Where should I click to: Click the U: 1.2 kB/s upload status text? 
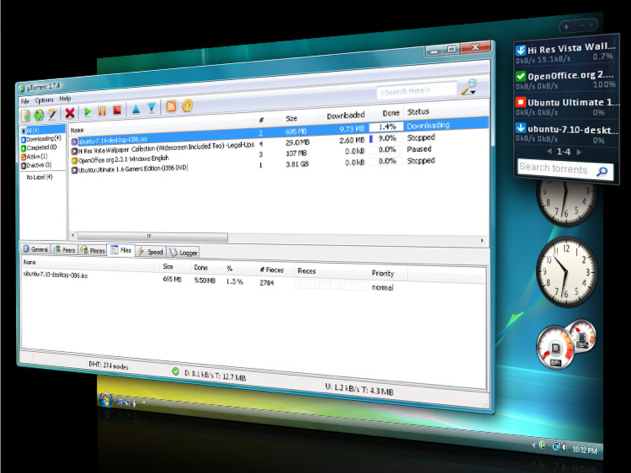(x=359, y=389)
